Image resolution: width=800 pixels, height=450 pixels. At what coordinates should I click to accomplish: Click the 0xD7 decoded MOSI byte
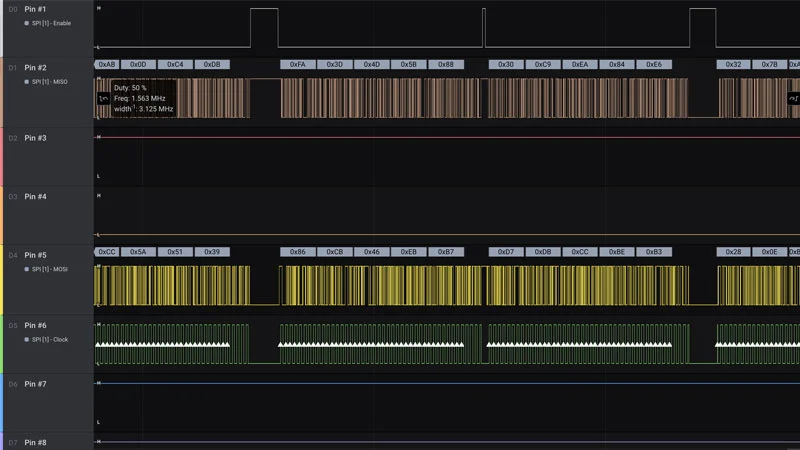506,252
